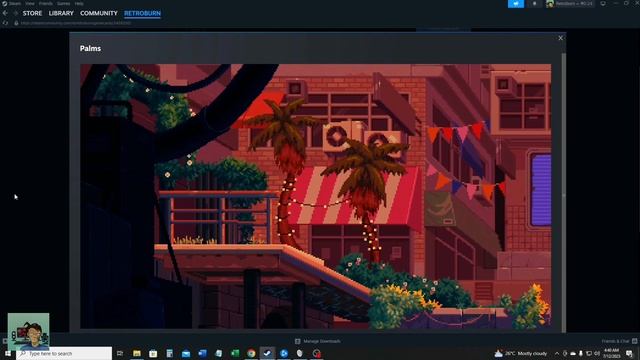Open Calculator from taskbar

coord(169,353)
